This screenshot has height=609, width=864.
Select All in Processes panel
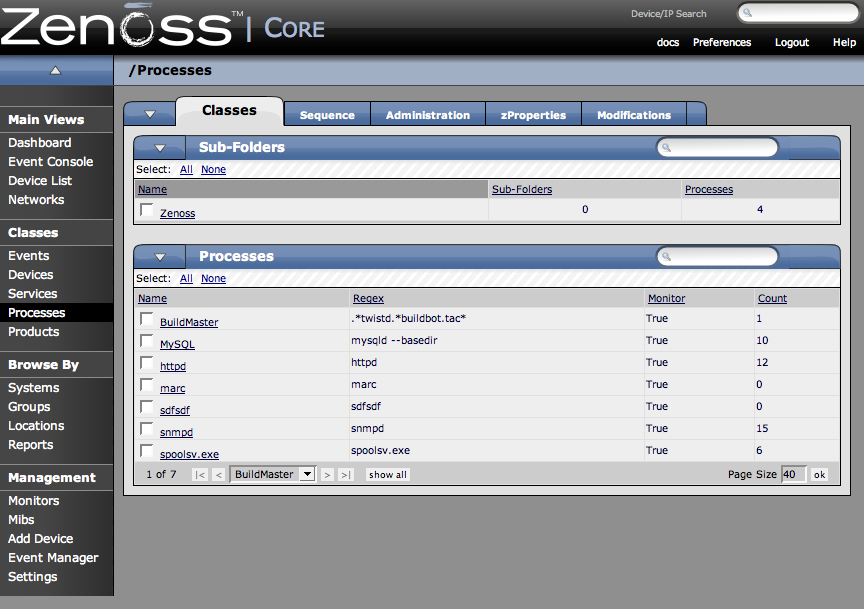[x=186, y=279]
